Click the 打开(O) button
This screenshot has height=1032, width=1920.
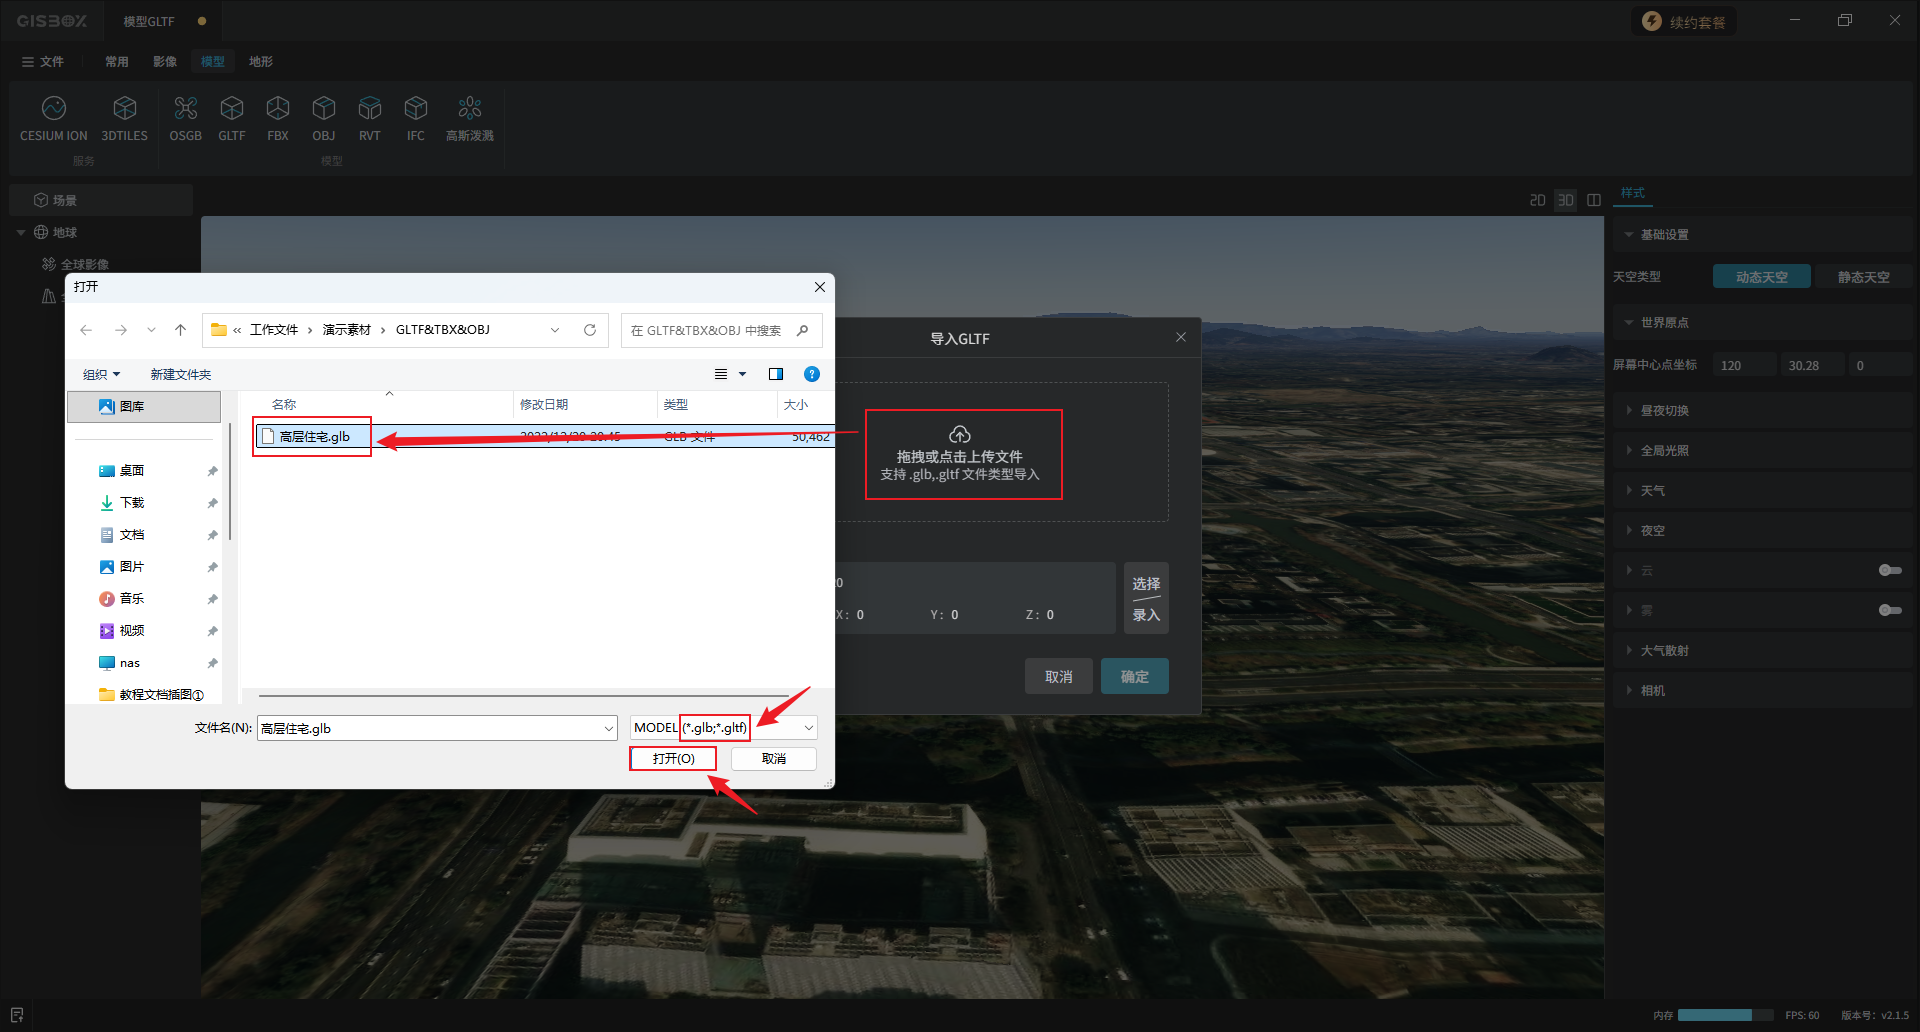[673, 759]
